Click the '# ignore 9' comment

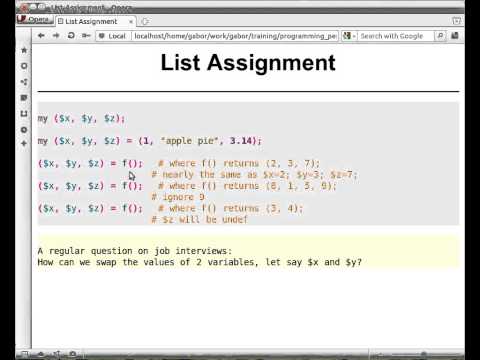(178, 197)
